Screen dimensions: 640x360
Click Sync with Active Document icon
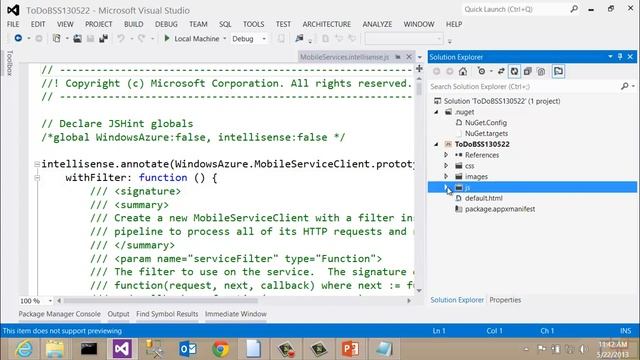point(501,71)
